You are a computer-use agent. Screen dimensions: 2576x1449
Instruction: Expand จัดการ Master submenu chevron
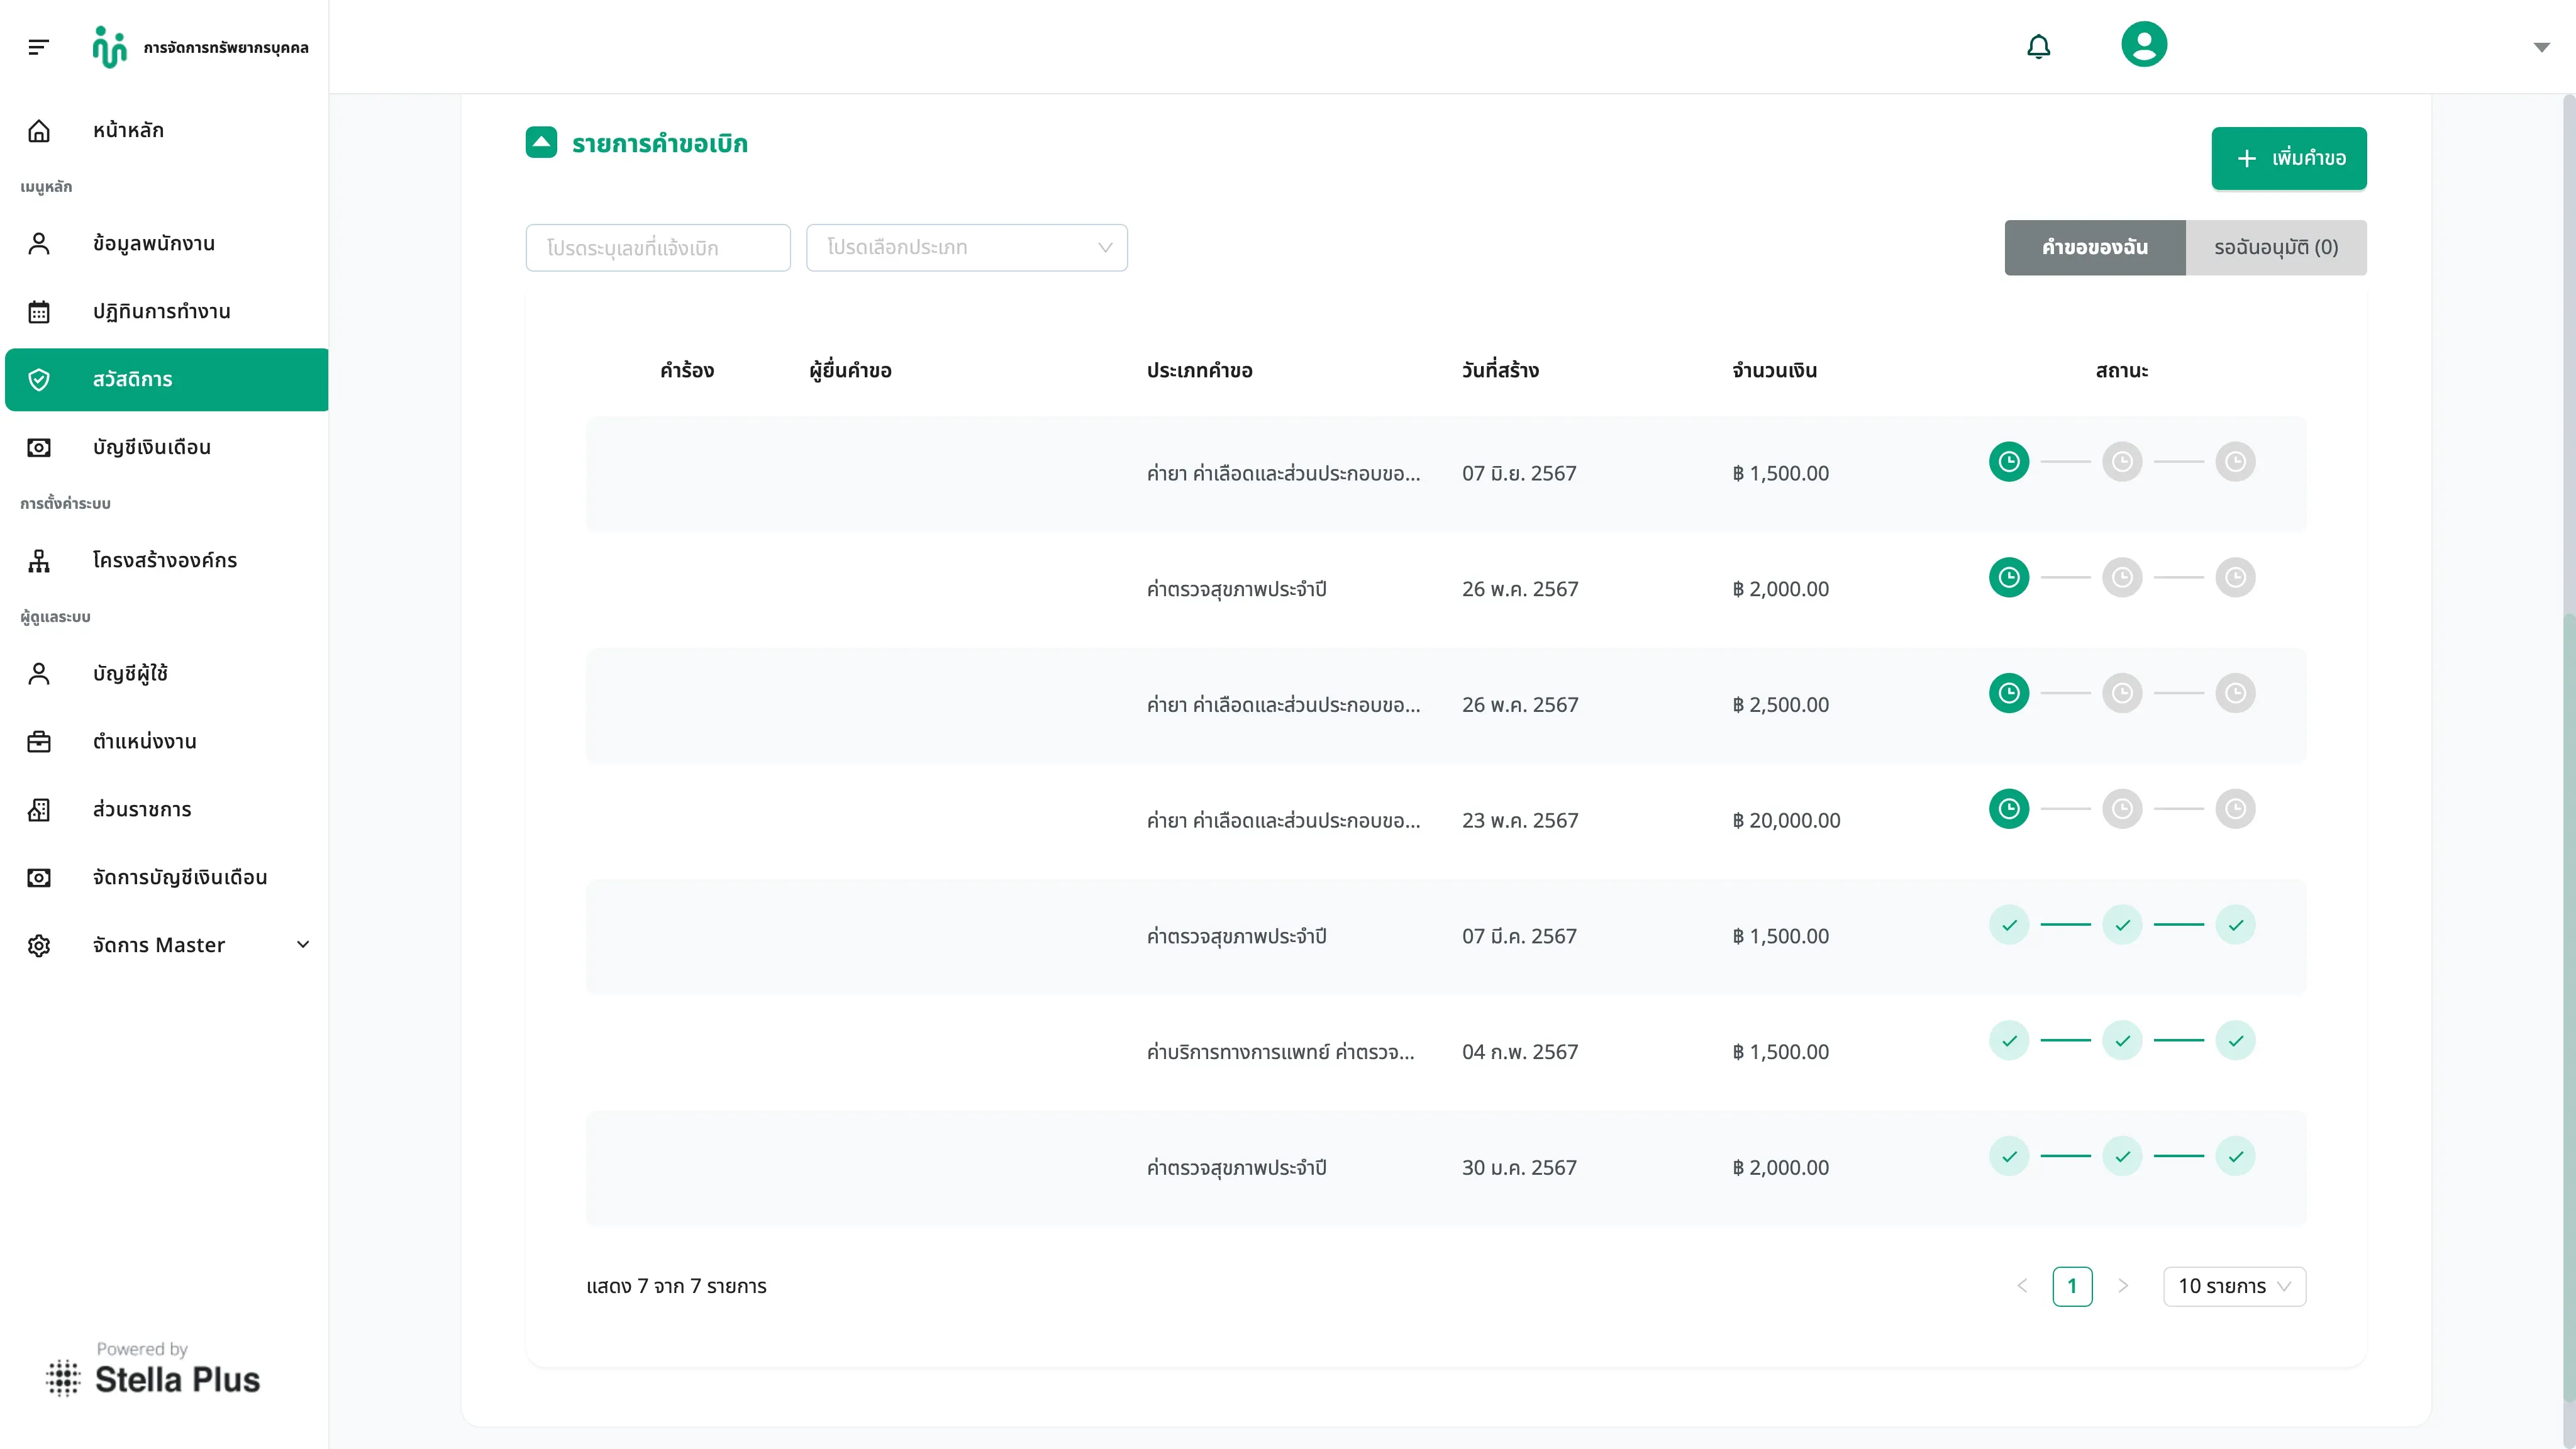(303, 944)
